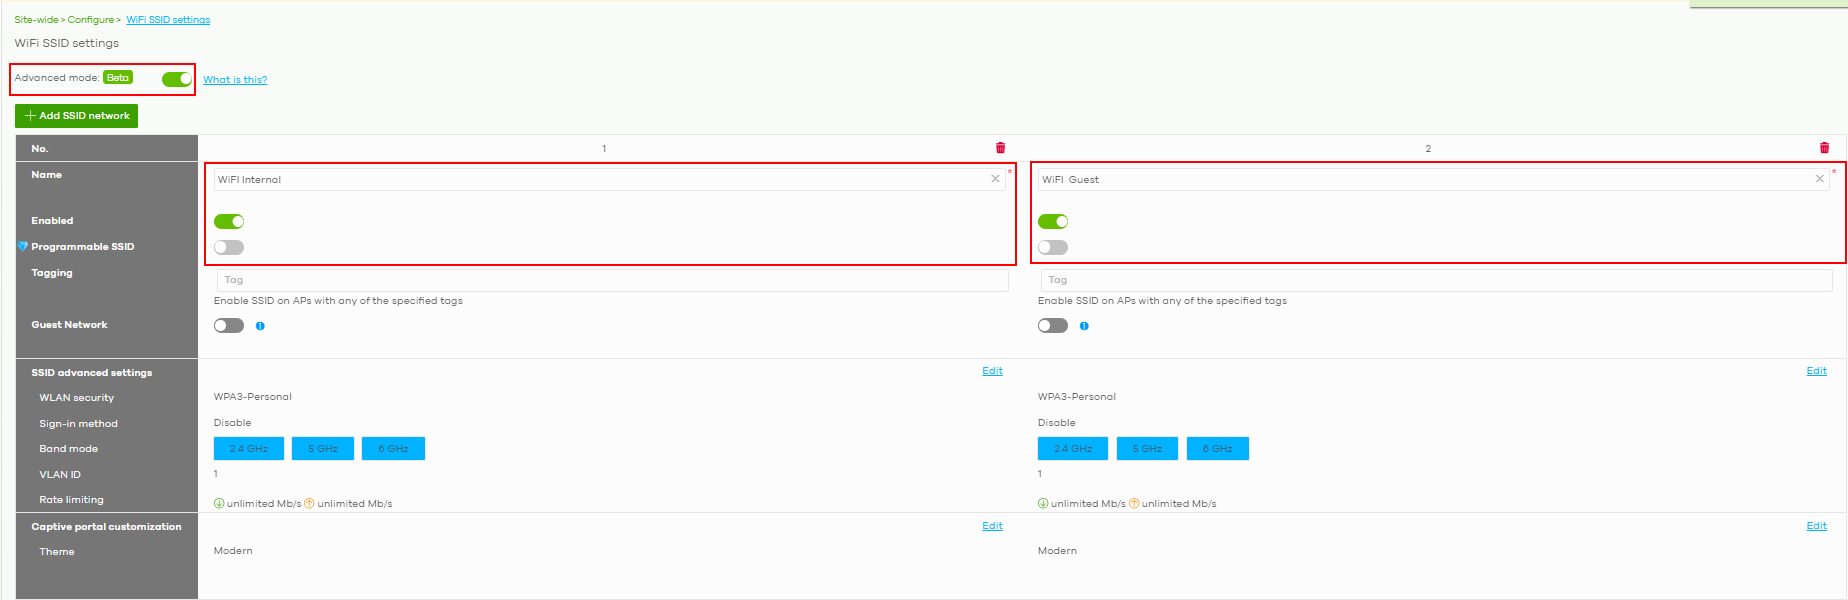
Task: Click the Modern theme value for SSID 1
Action: 233,551
